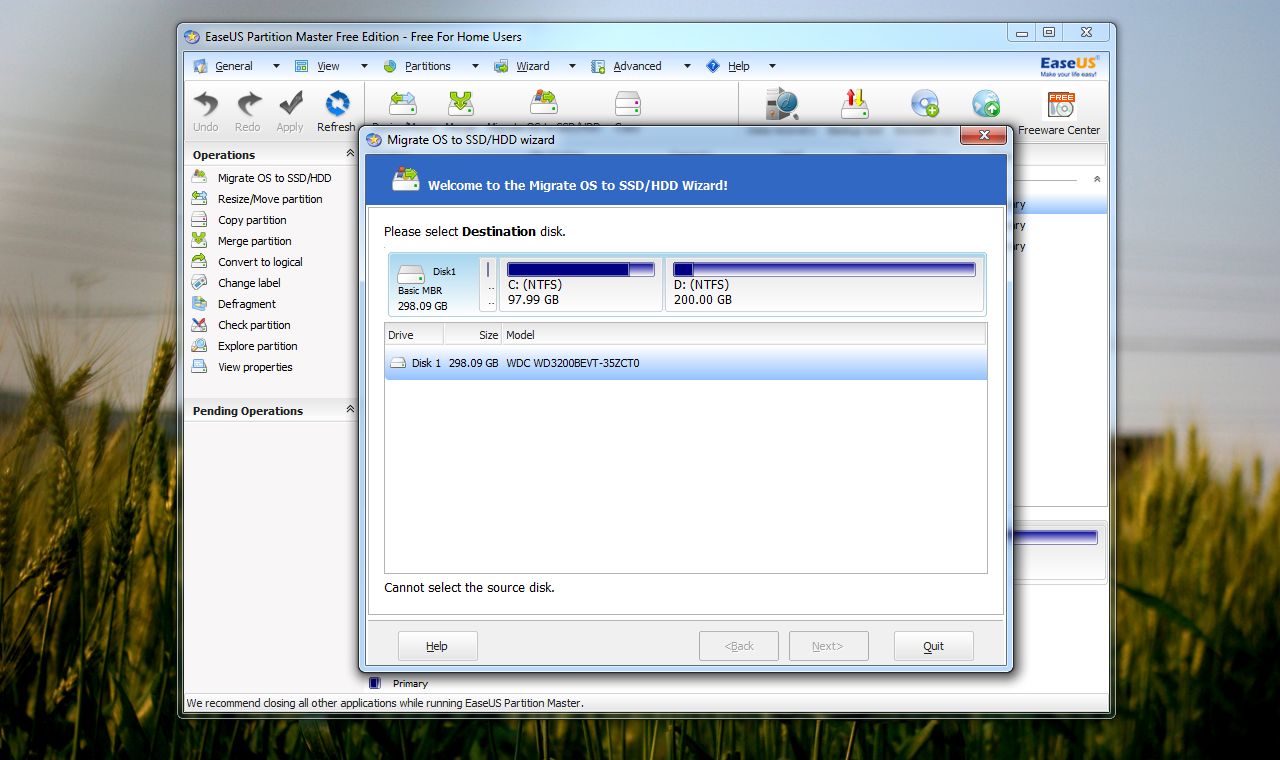Open the Partitions menu
The width and height of the screenshot is (1280, 760).
(428, 66)
